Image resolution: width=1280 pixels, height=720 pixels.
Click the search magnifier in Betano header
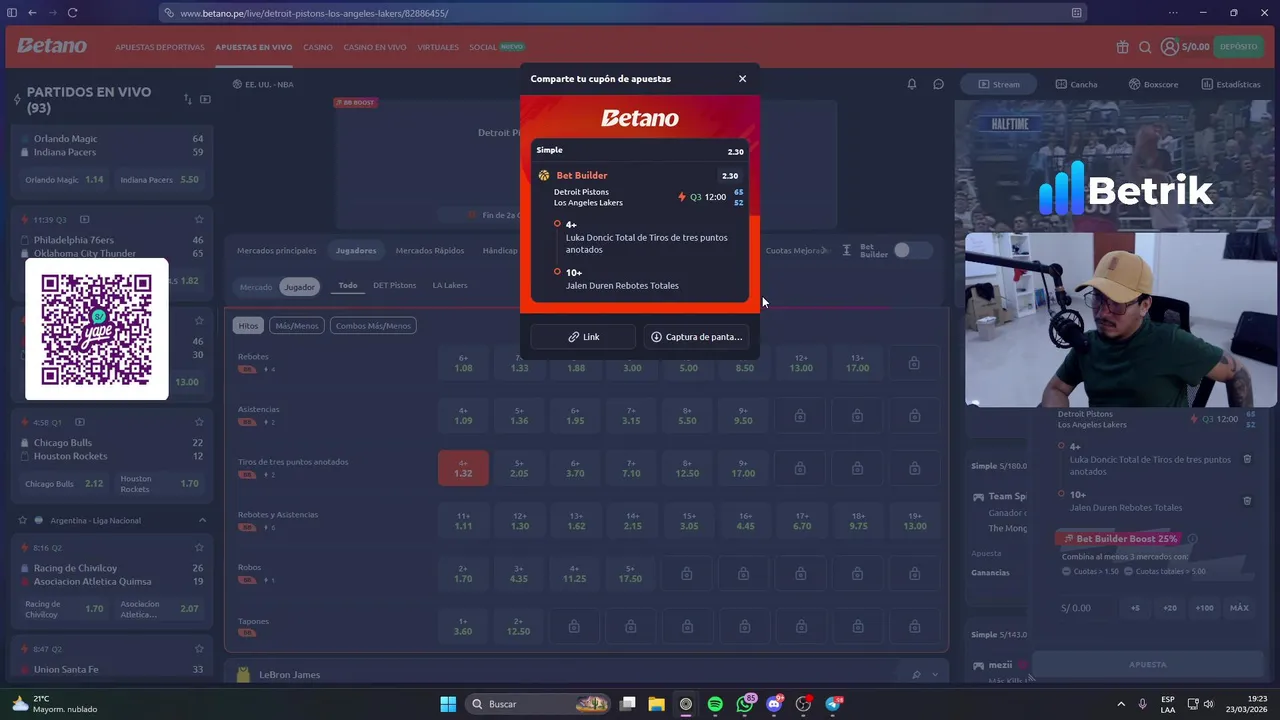point(1145,47)
